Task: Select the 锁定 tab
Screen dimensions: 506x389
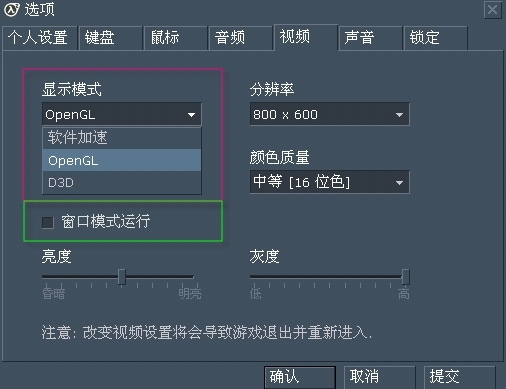Action: coord(436,38)
